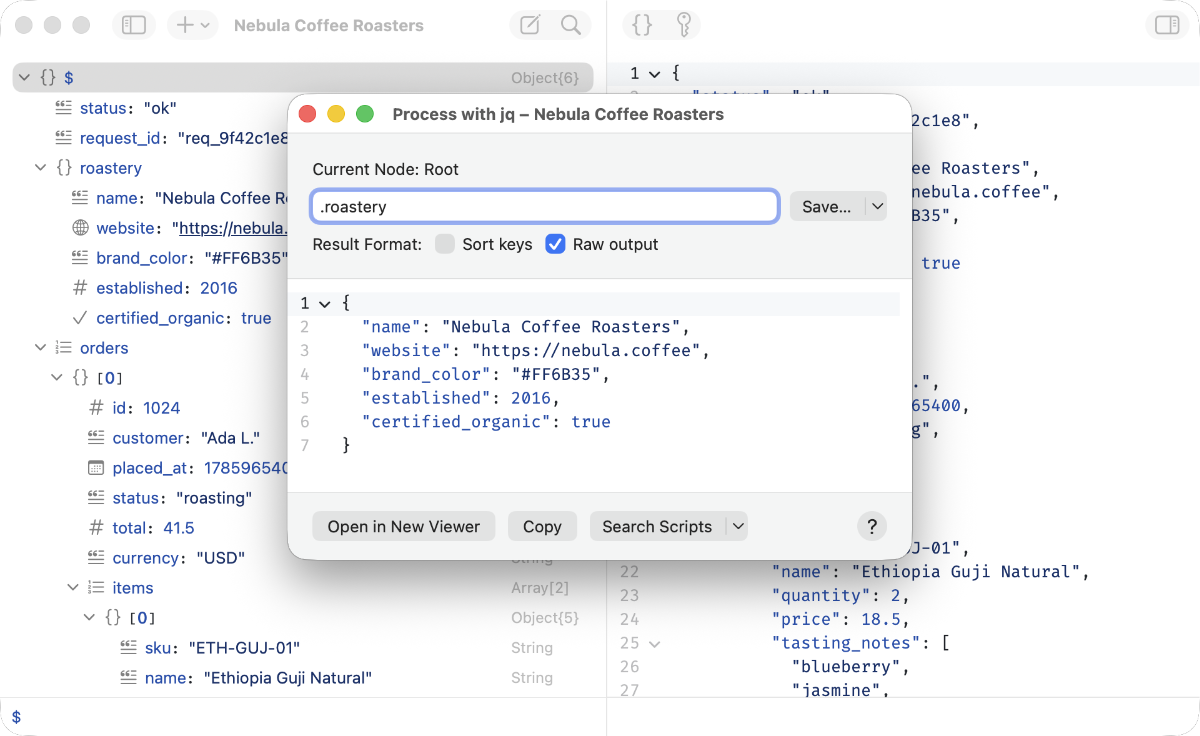
Task: Click the string icon beside status "roasting"
Action: point(96,498)
